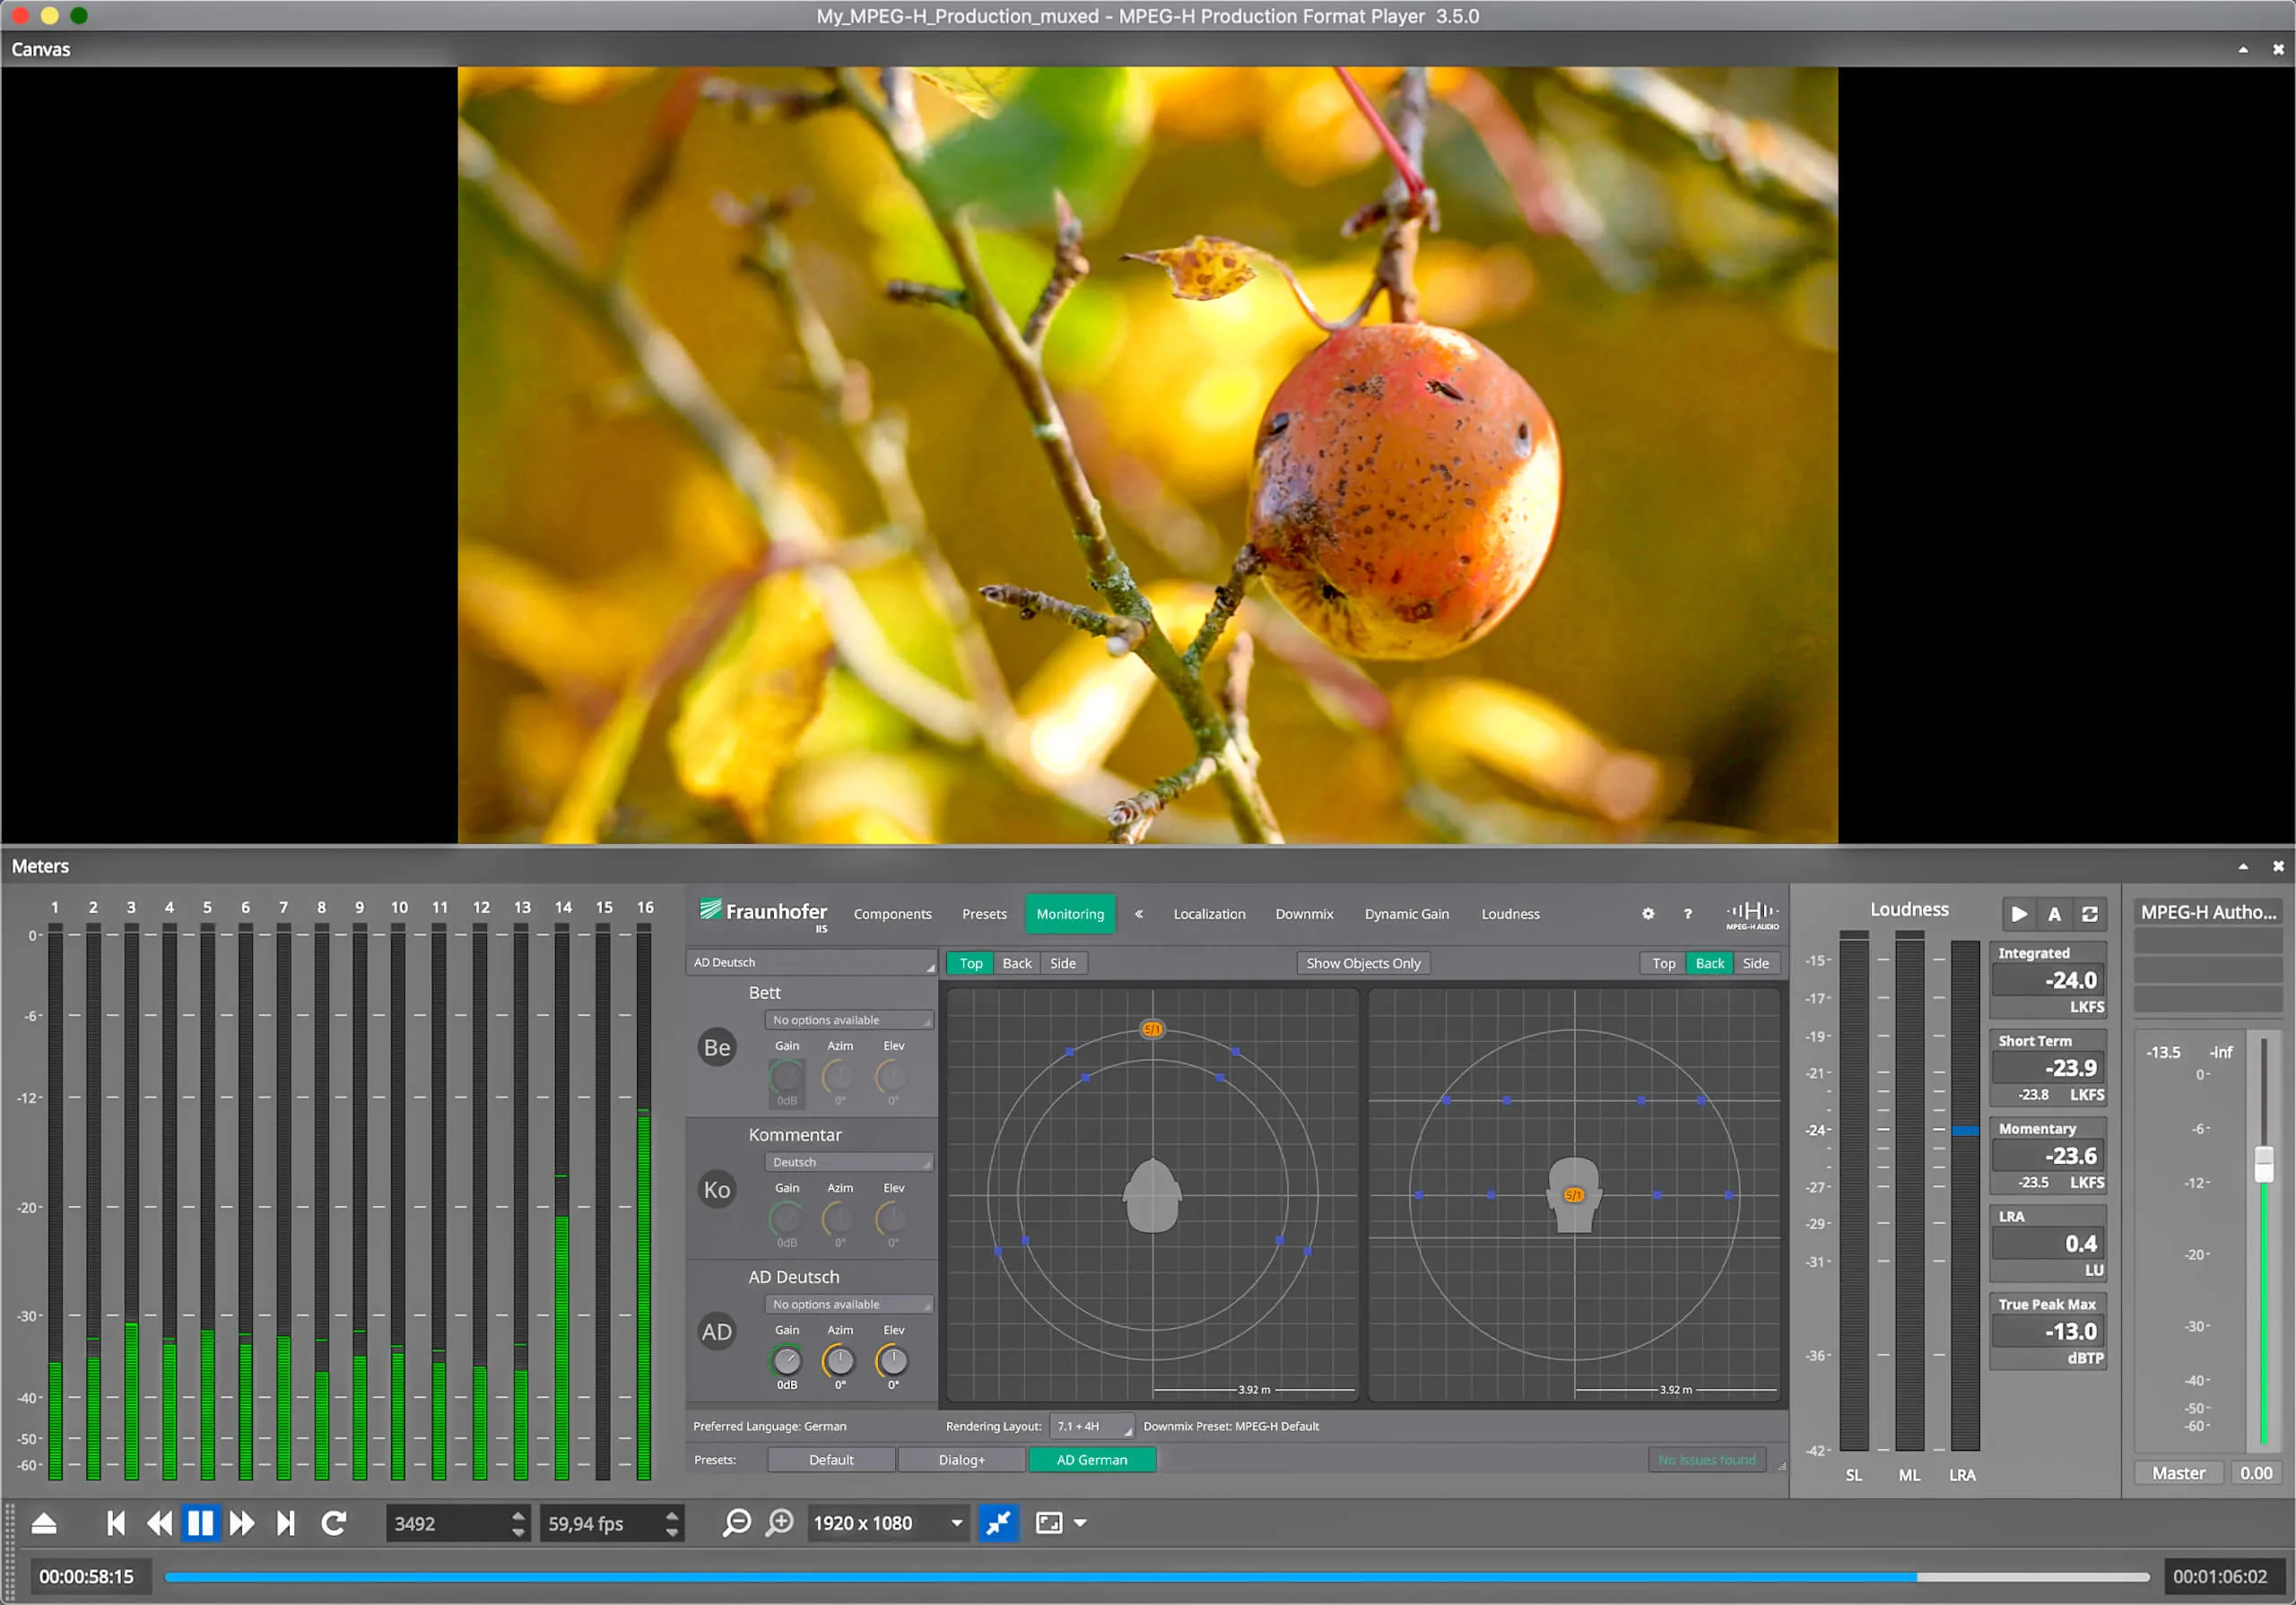Open the Loudness tab
The width and height of the screenshot is (2296, 1605).
pyautogui.click(x=1510, y=914)
